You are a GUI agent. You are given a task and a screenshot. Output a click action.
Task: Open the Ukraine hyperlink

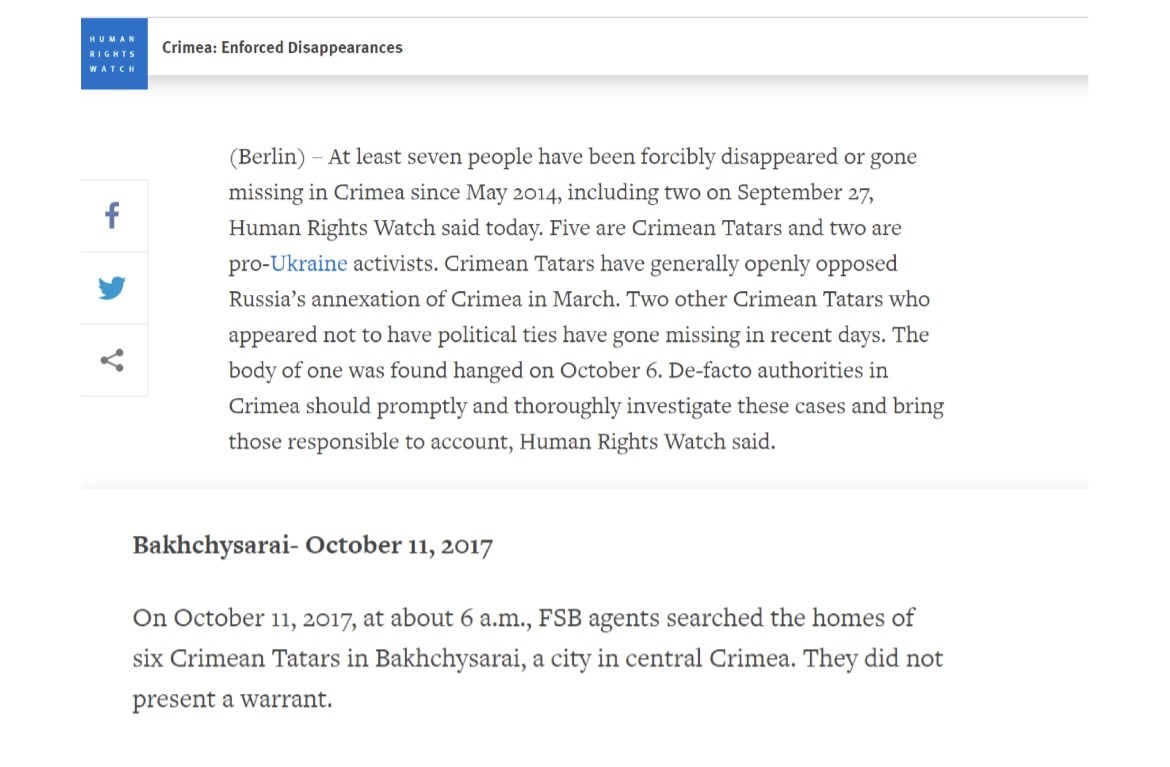[x=309, y=264]
